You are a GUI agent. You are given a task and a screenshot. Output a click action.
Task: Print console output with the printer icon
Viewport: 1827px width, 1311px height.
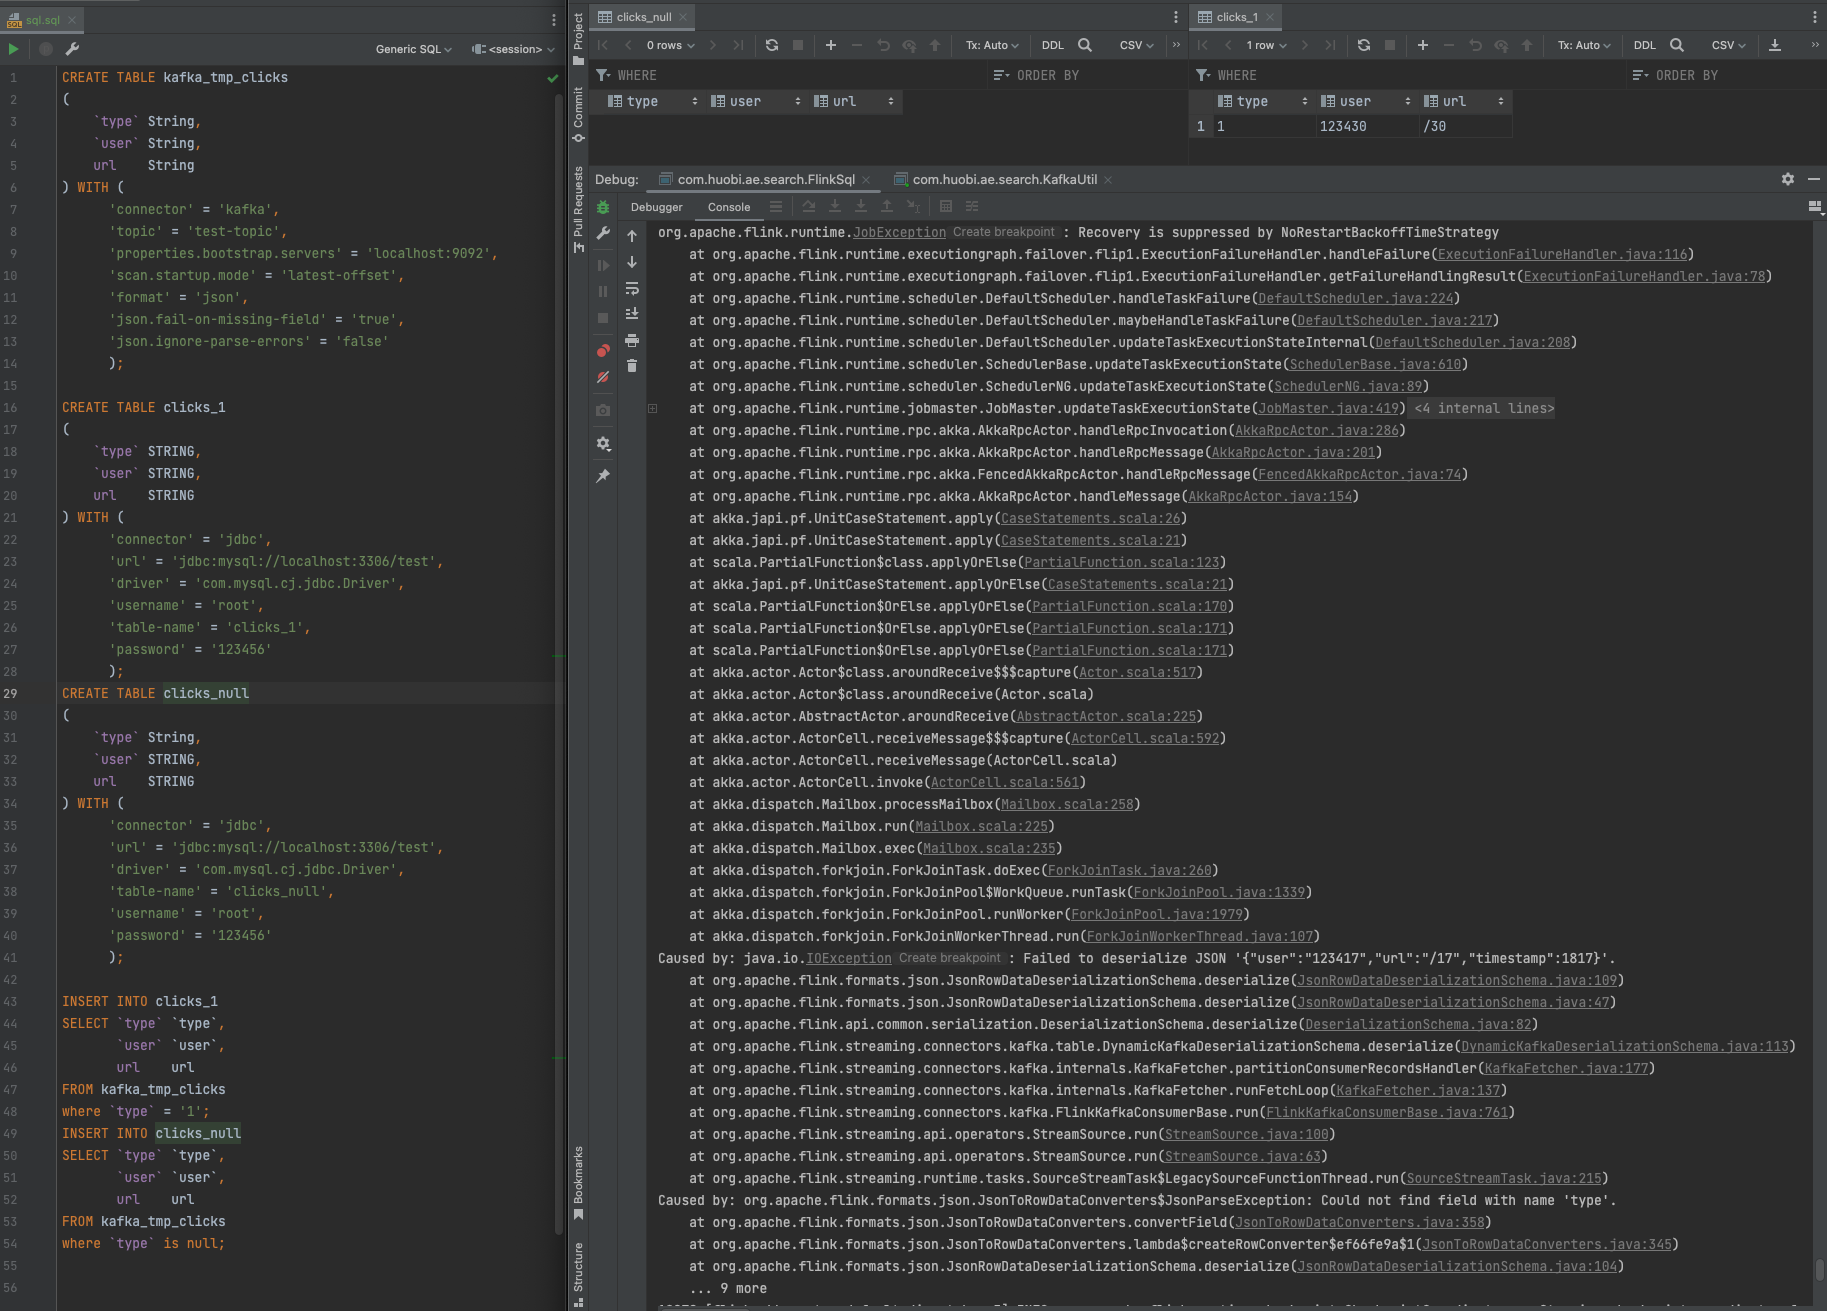[x=632, y=340]
